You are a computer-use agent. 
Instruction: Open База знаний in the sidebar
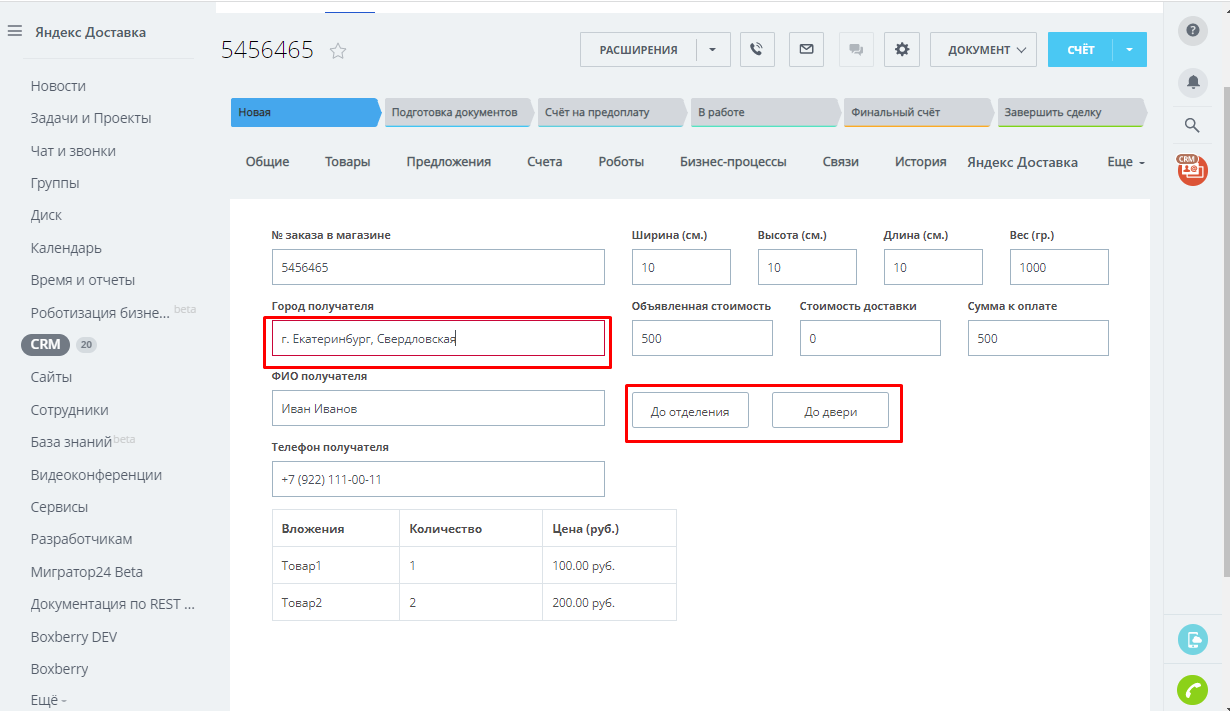(x=71, y=442)
